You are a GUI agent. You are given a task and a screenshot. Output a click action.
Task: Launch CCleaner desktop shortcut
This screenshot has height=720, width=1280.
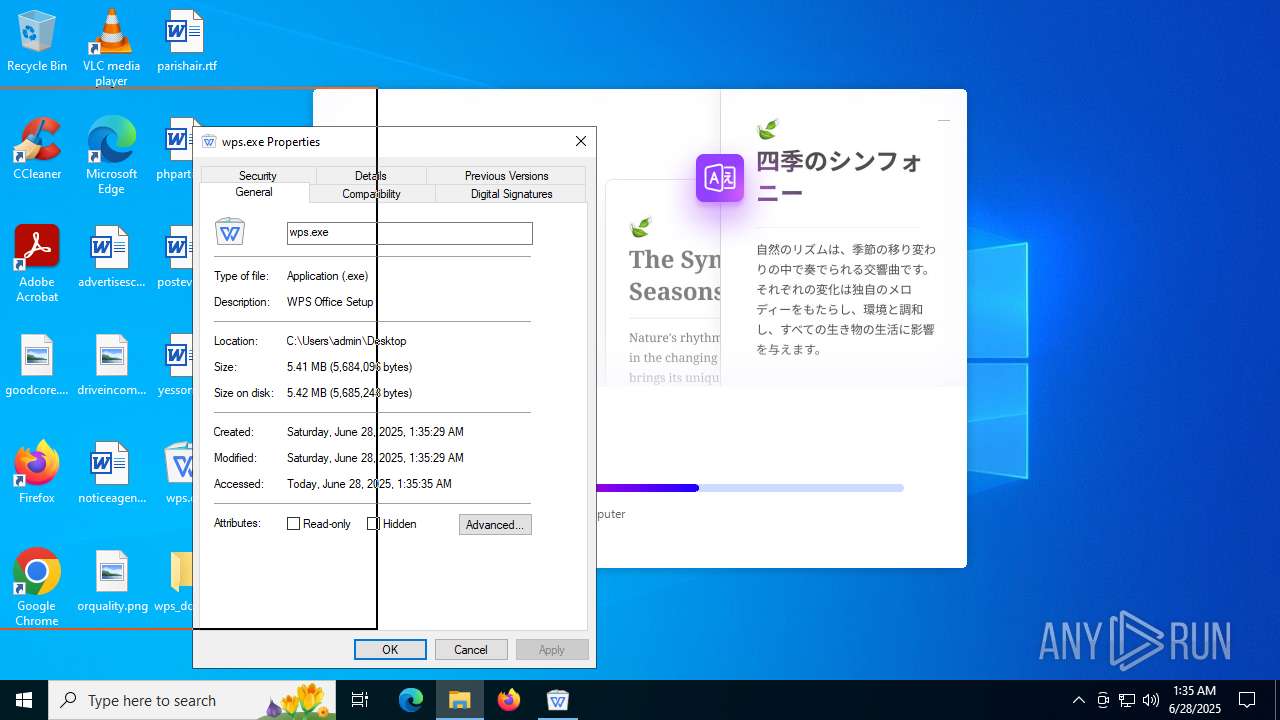[37, 149]
